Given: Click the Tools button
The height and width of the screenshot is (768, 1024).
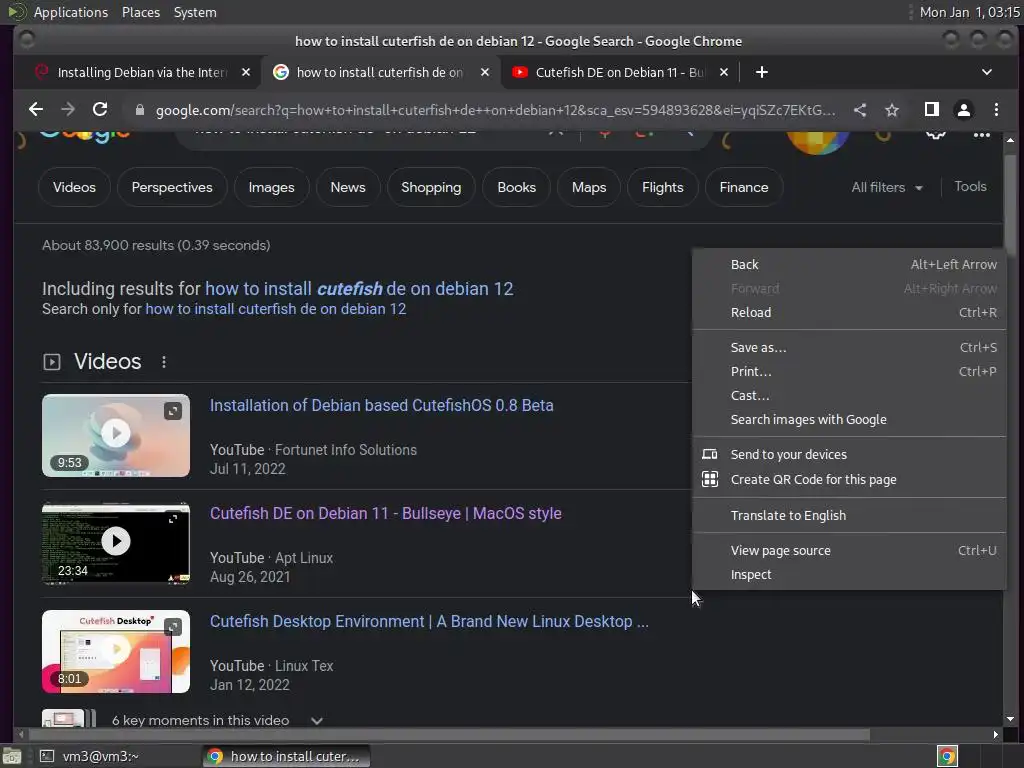Looking at the screenshot, I should (970, 187).
